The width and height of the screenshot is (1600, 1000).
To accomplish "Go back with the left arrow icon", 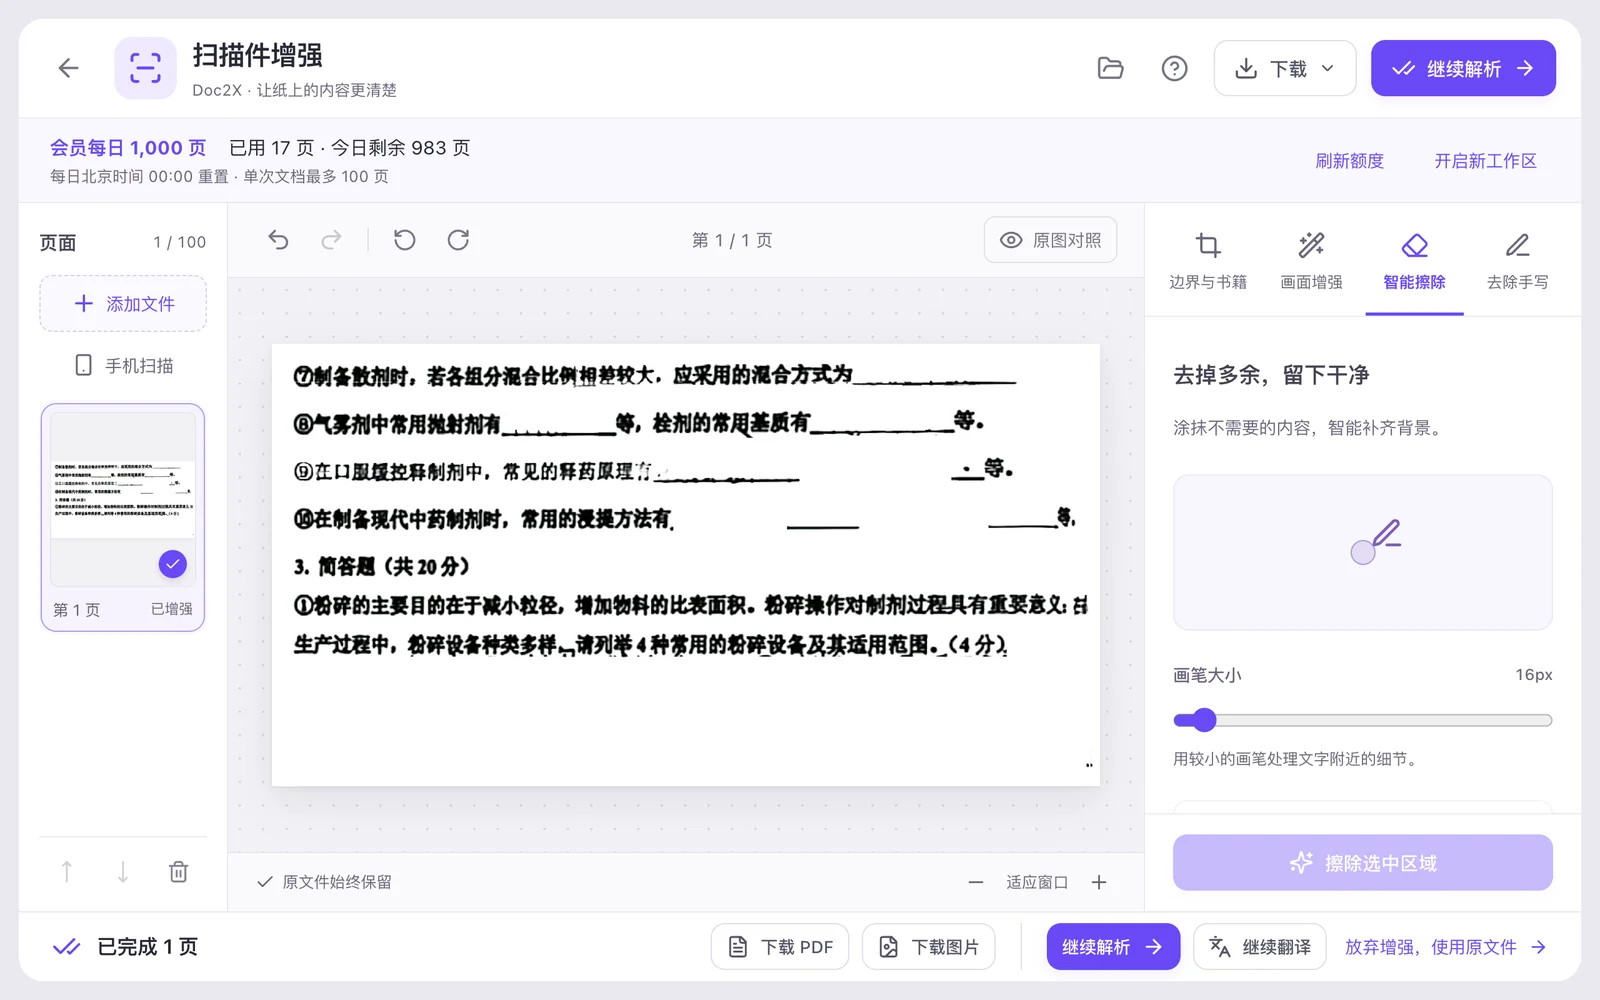I will [68, 68].
